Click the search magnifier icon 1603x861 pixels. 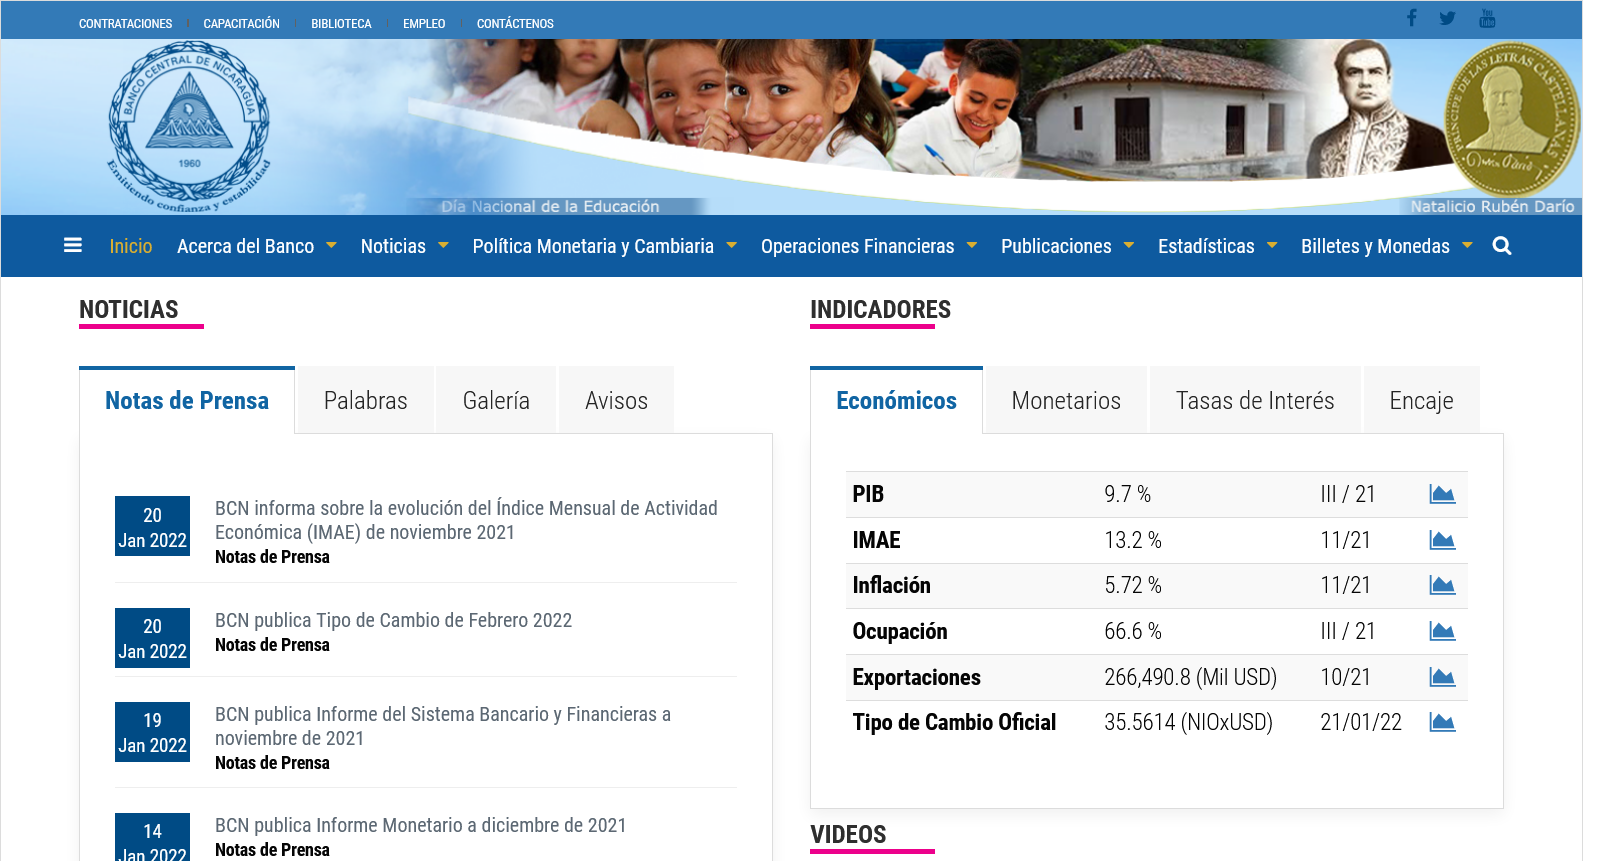(1501, 246)
